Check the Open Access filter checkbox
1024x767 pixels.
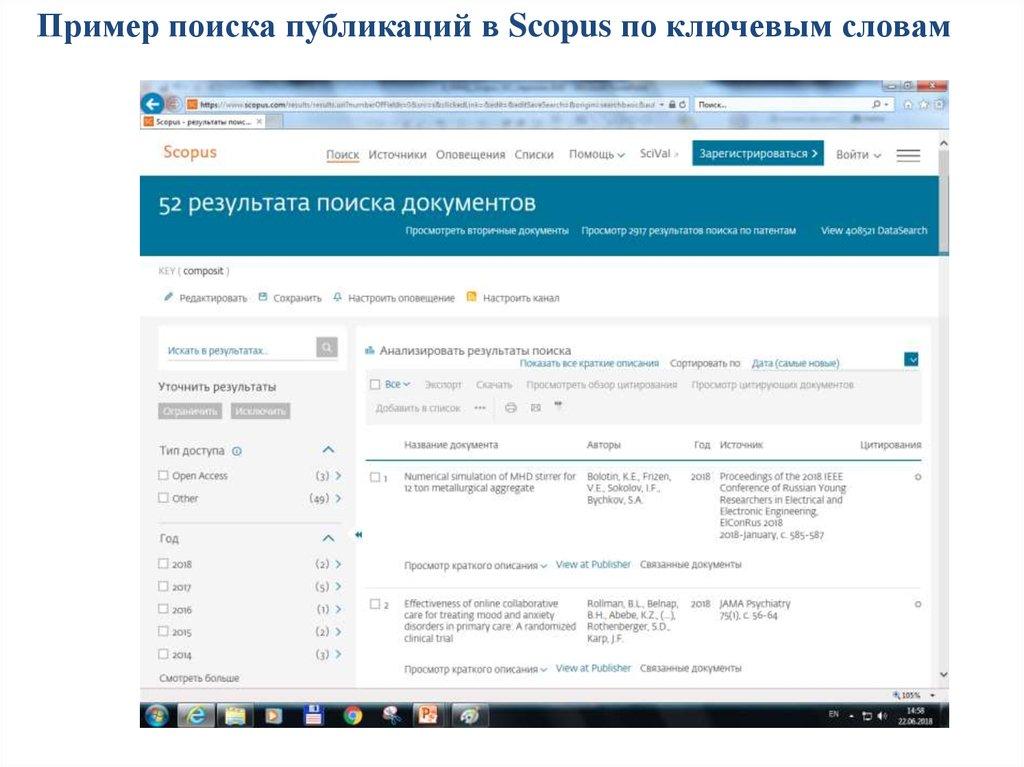pos(163,476)
